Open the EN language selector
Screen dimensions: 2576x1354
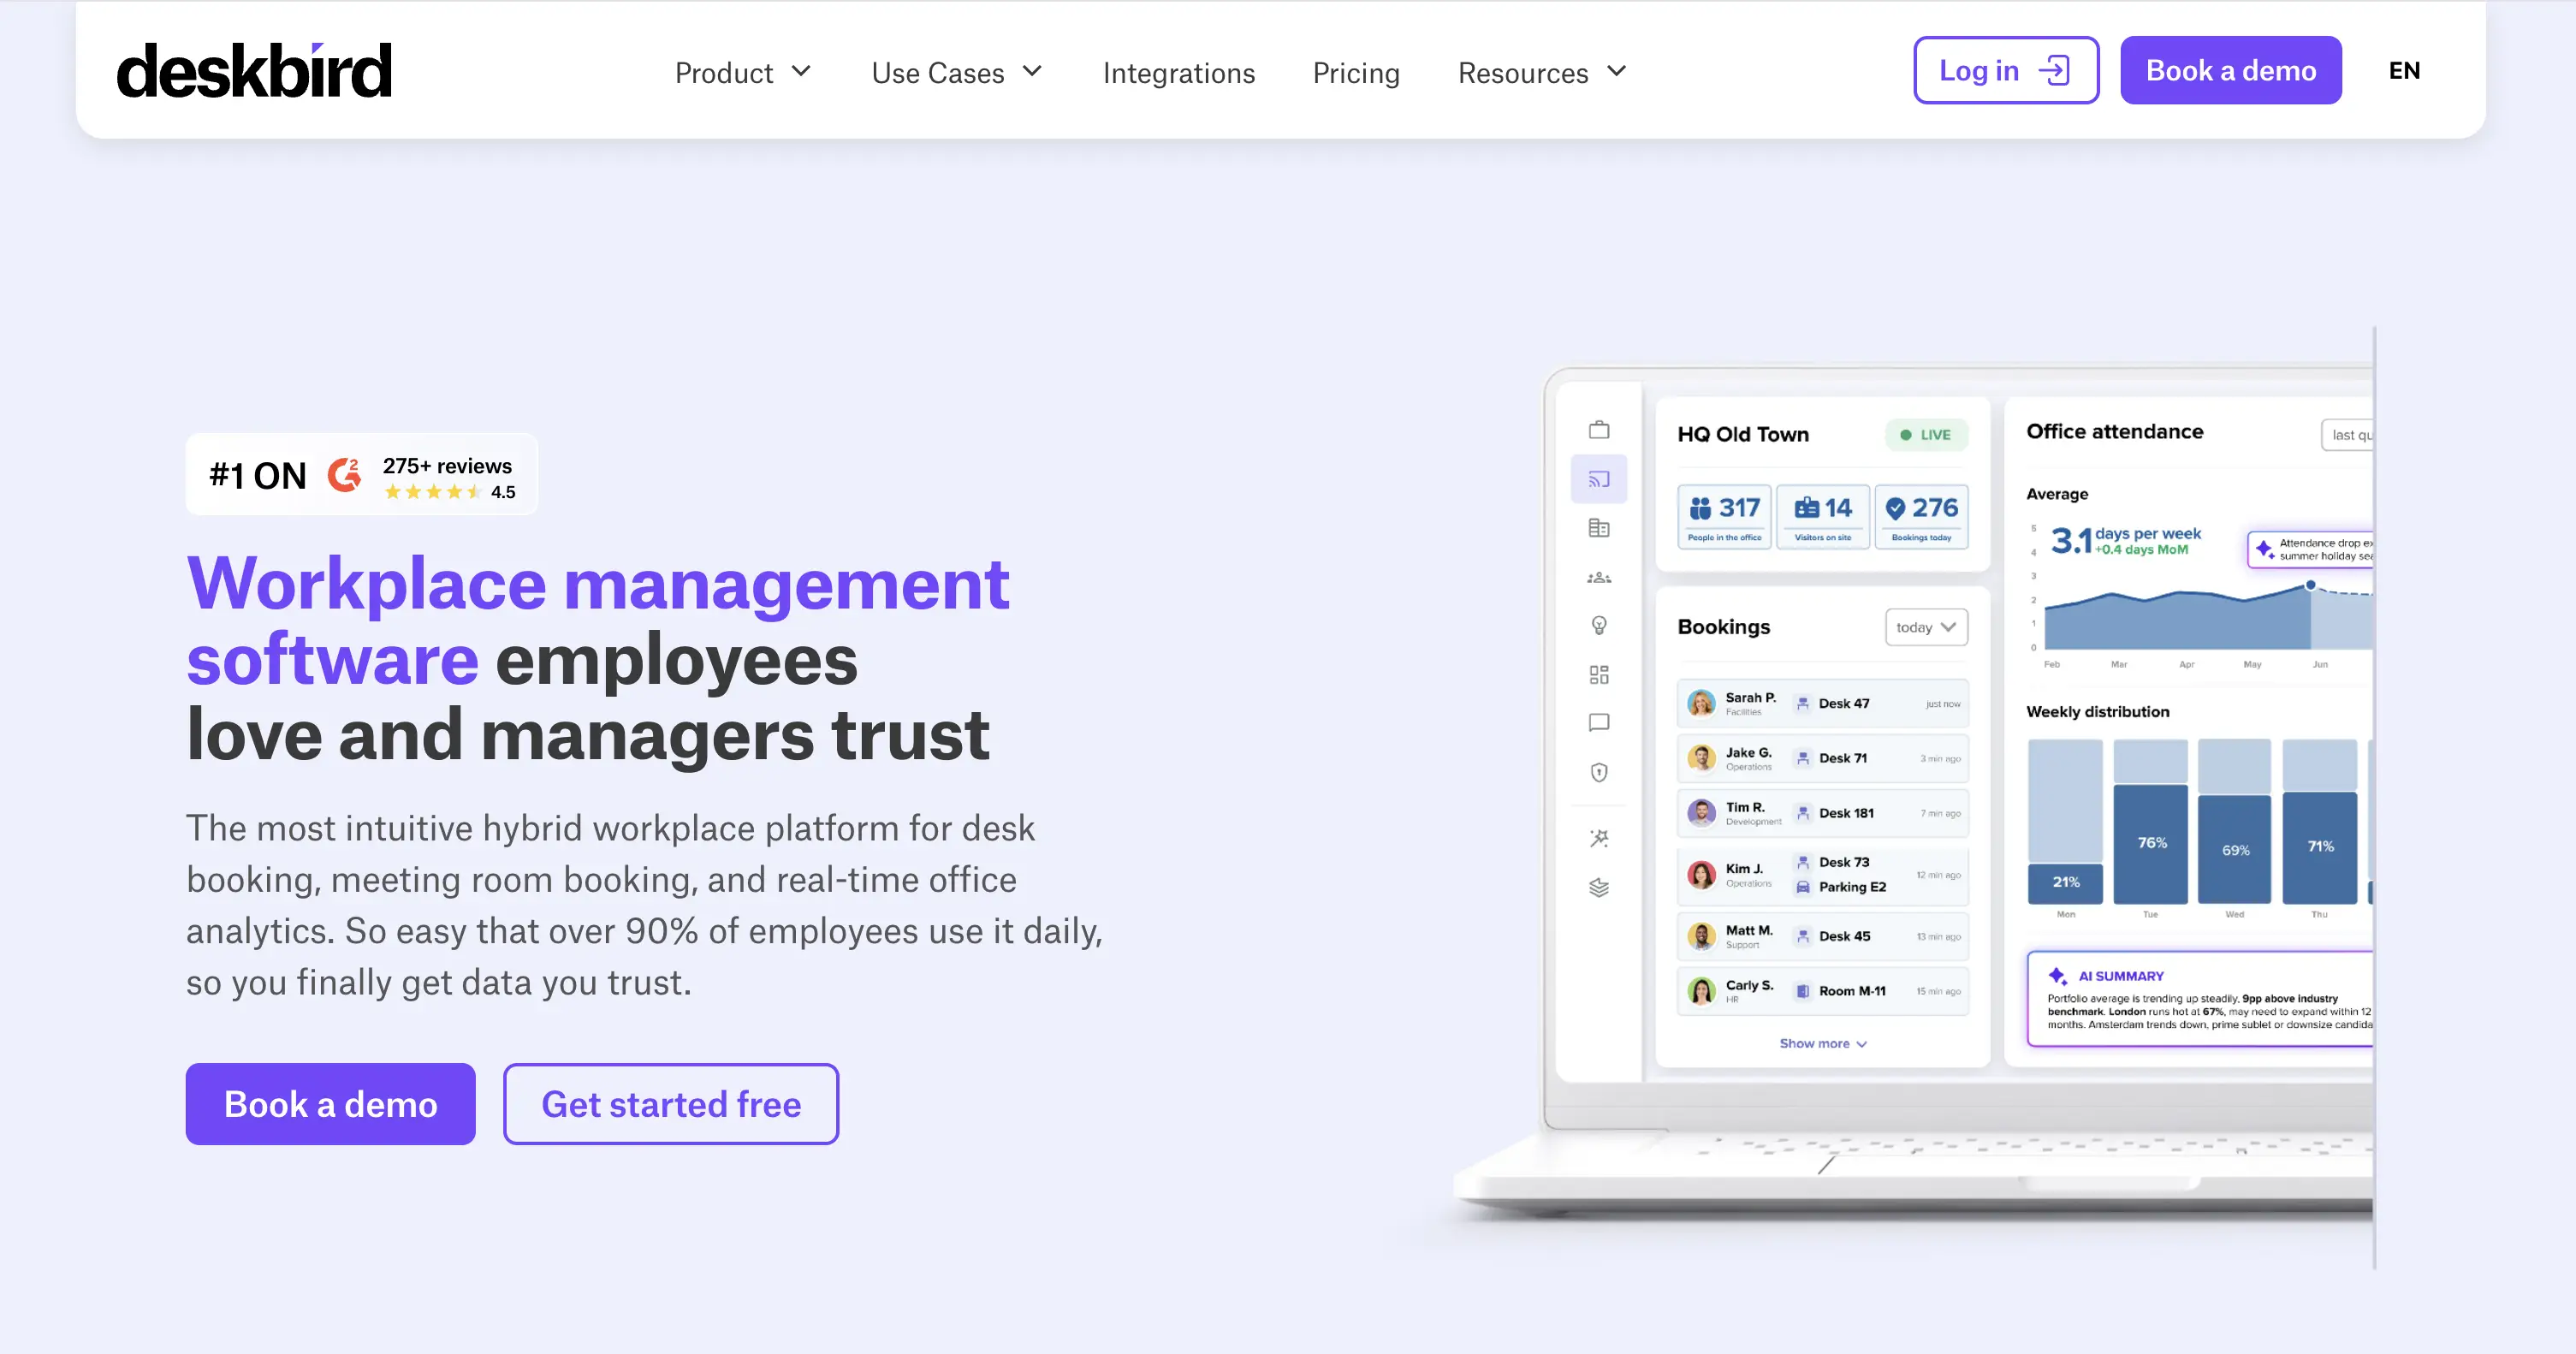[2404, 70]
